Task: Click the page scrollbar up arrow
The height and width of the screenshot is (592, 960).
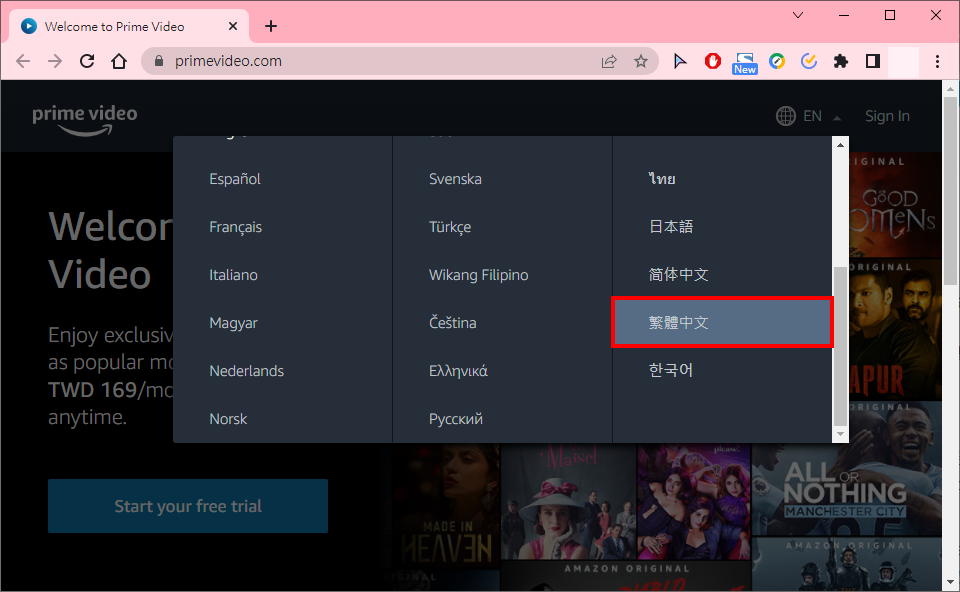Action: (950, 89)
